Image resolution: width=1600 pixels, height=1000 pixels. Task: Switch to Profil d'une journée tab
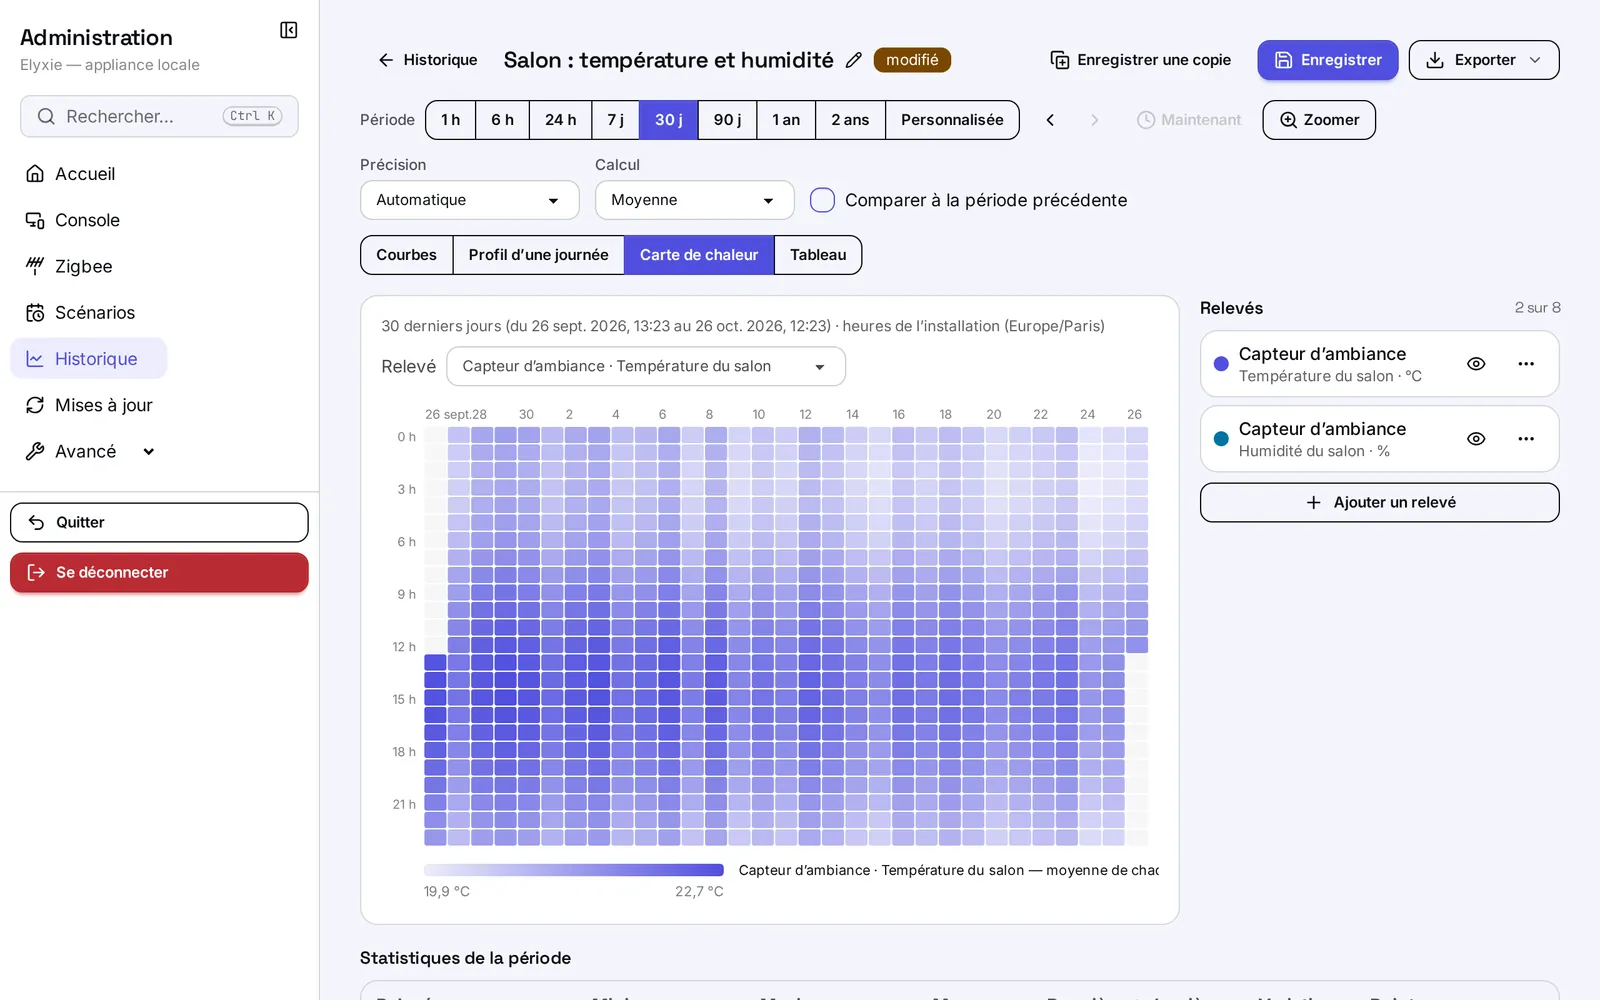(538, 255)
